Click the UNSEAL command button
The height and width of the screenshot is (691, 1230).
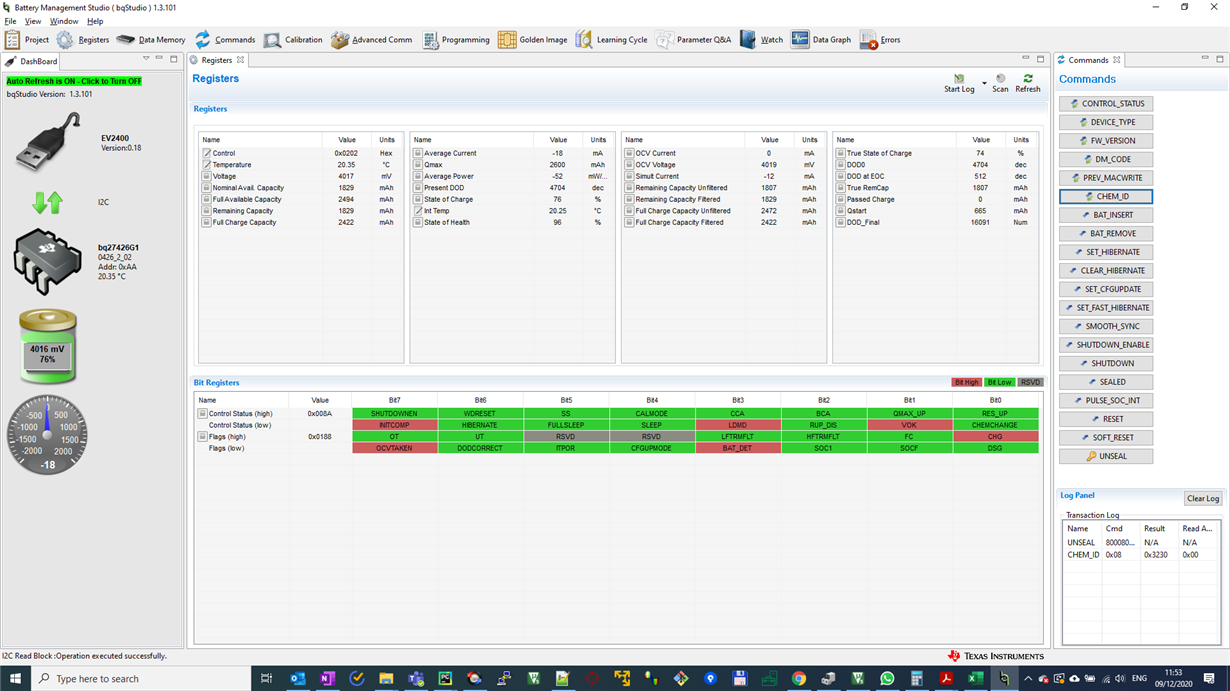pyautogui.click(x=1106, y=456)
